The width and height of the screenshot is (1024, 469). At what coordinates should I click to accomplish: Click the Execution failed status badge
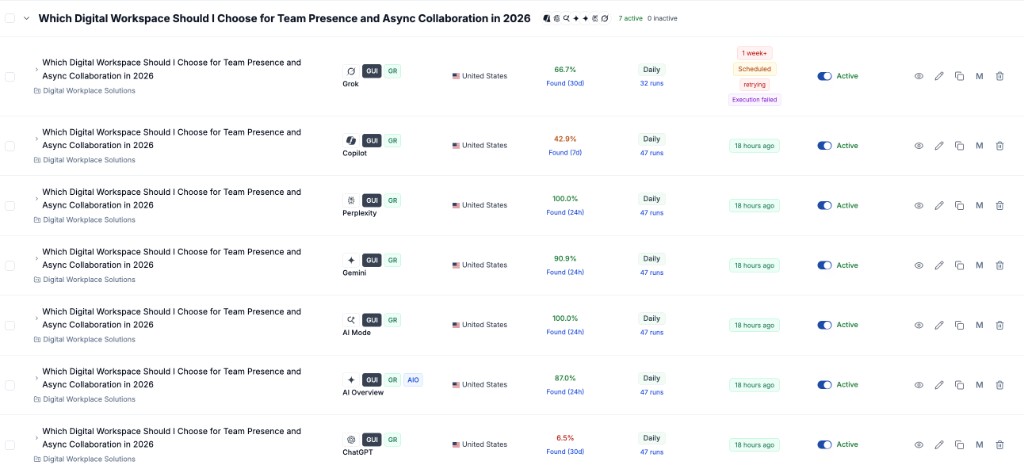pyautogui.click(x=754, y=100)
